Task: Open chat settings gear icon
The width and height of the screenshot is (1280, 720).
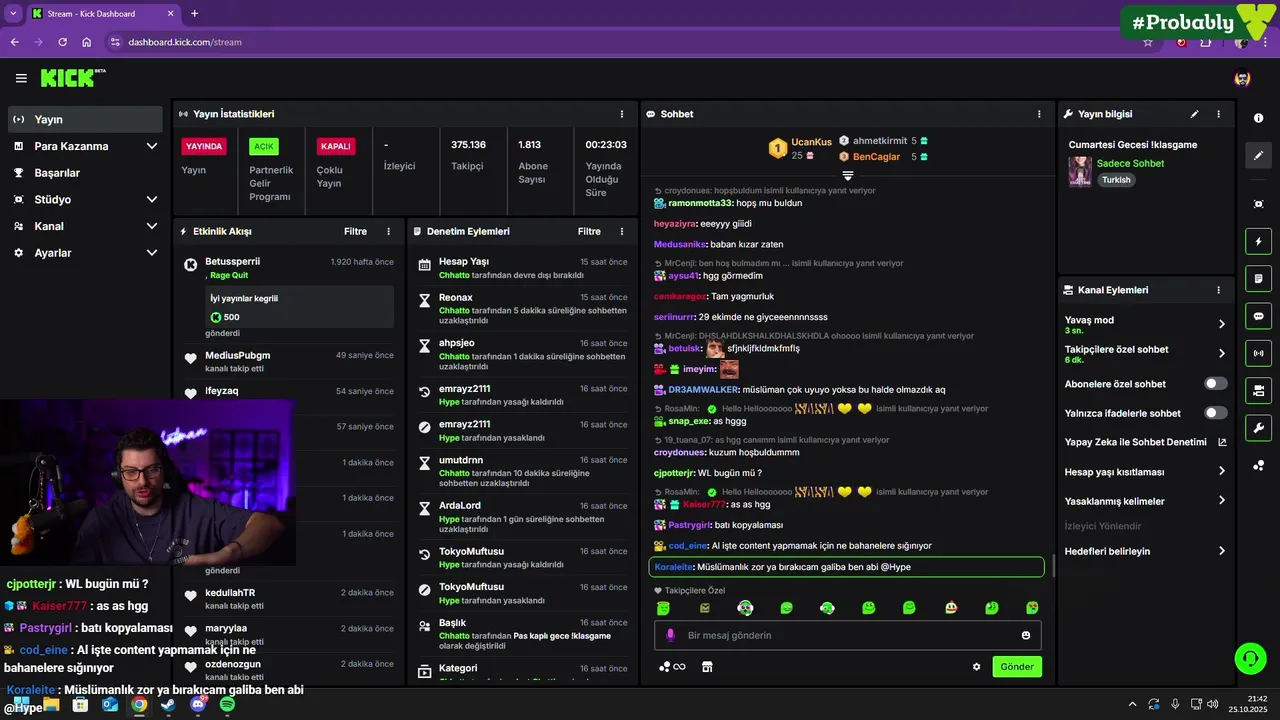Action: tap(977, 667)
